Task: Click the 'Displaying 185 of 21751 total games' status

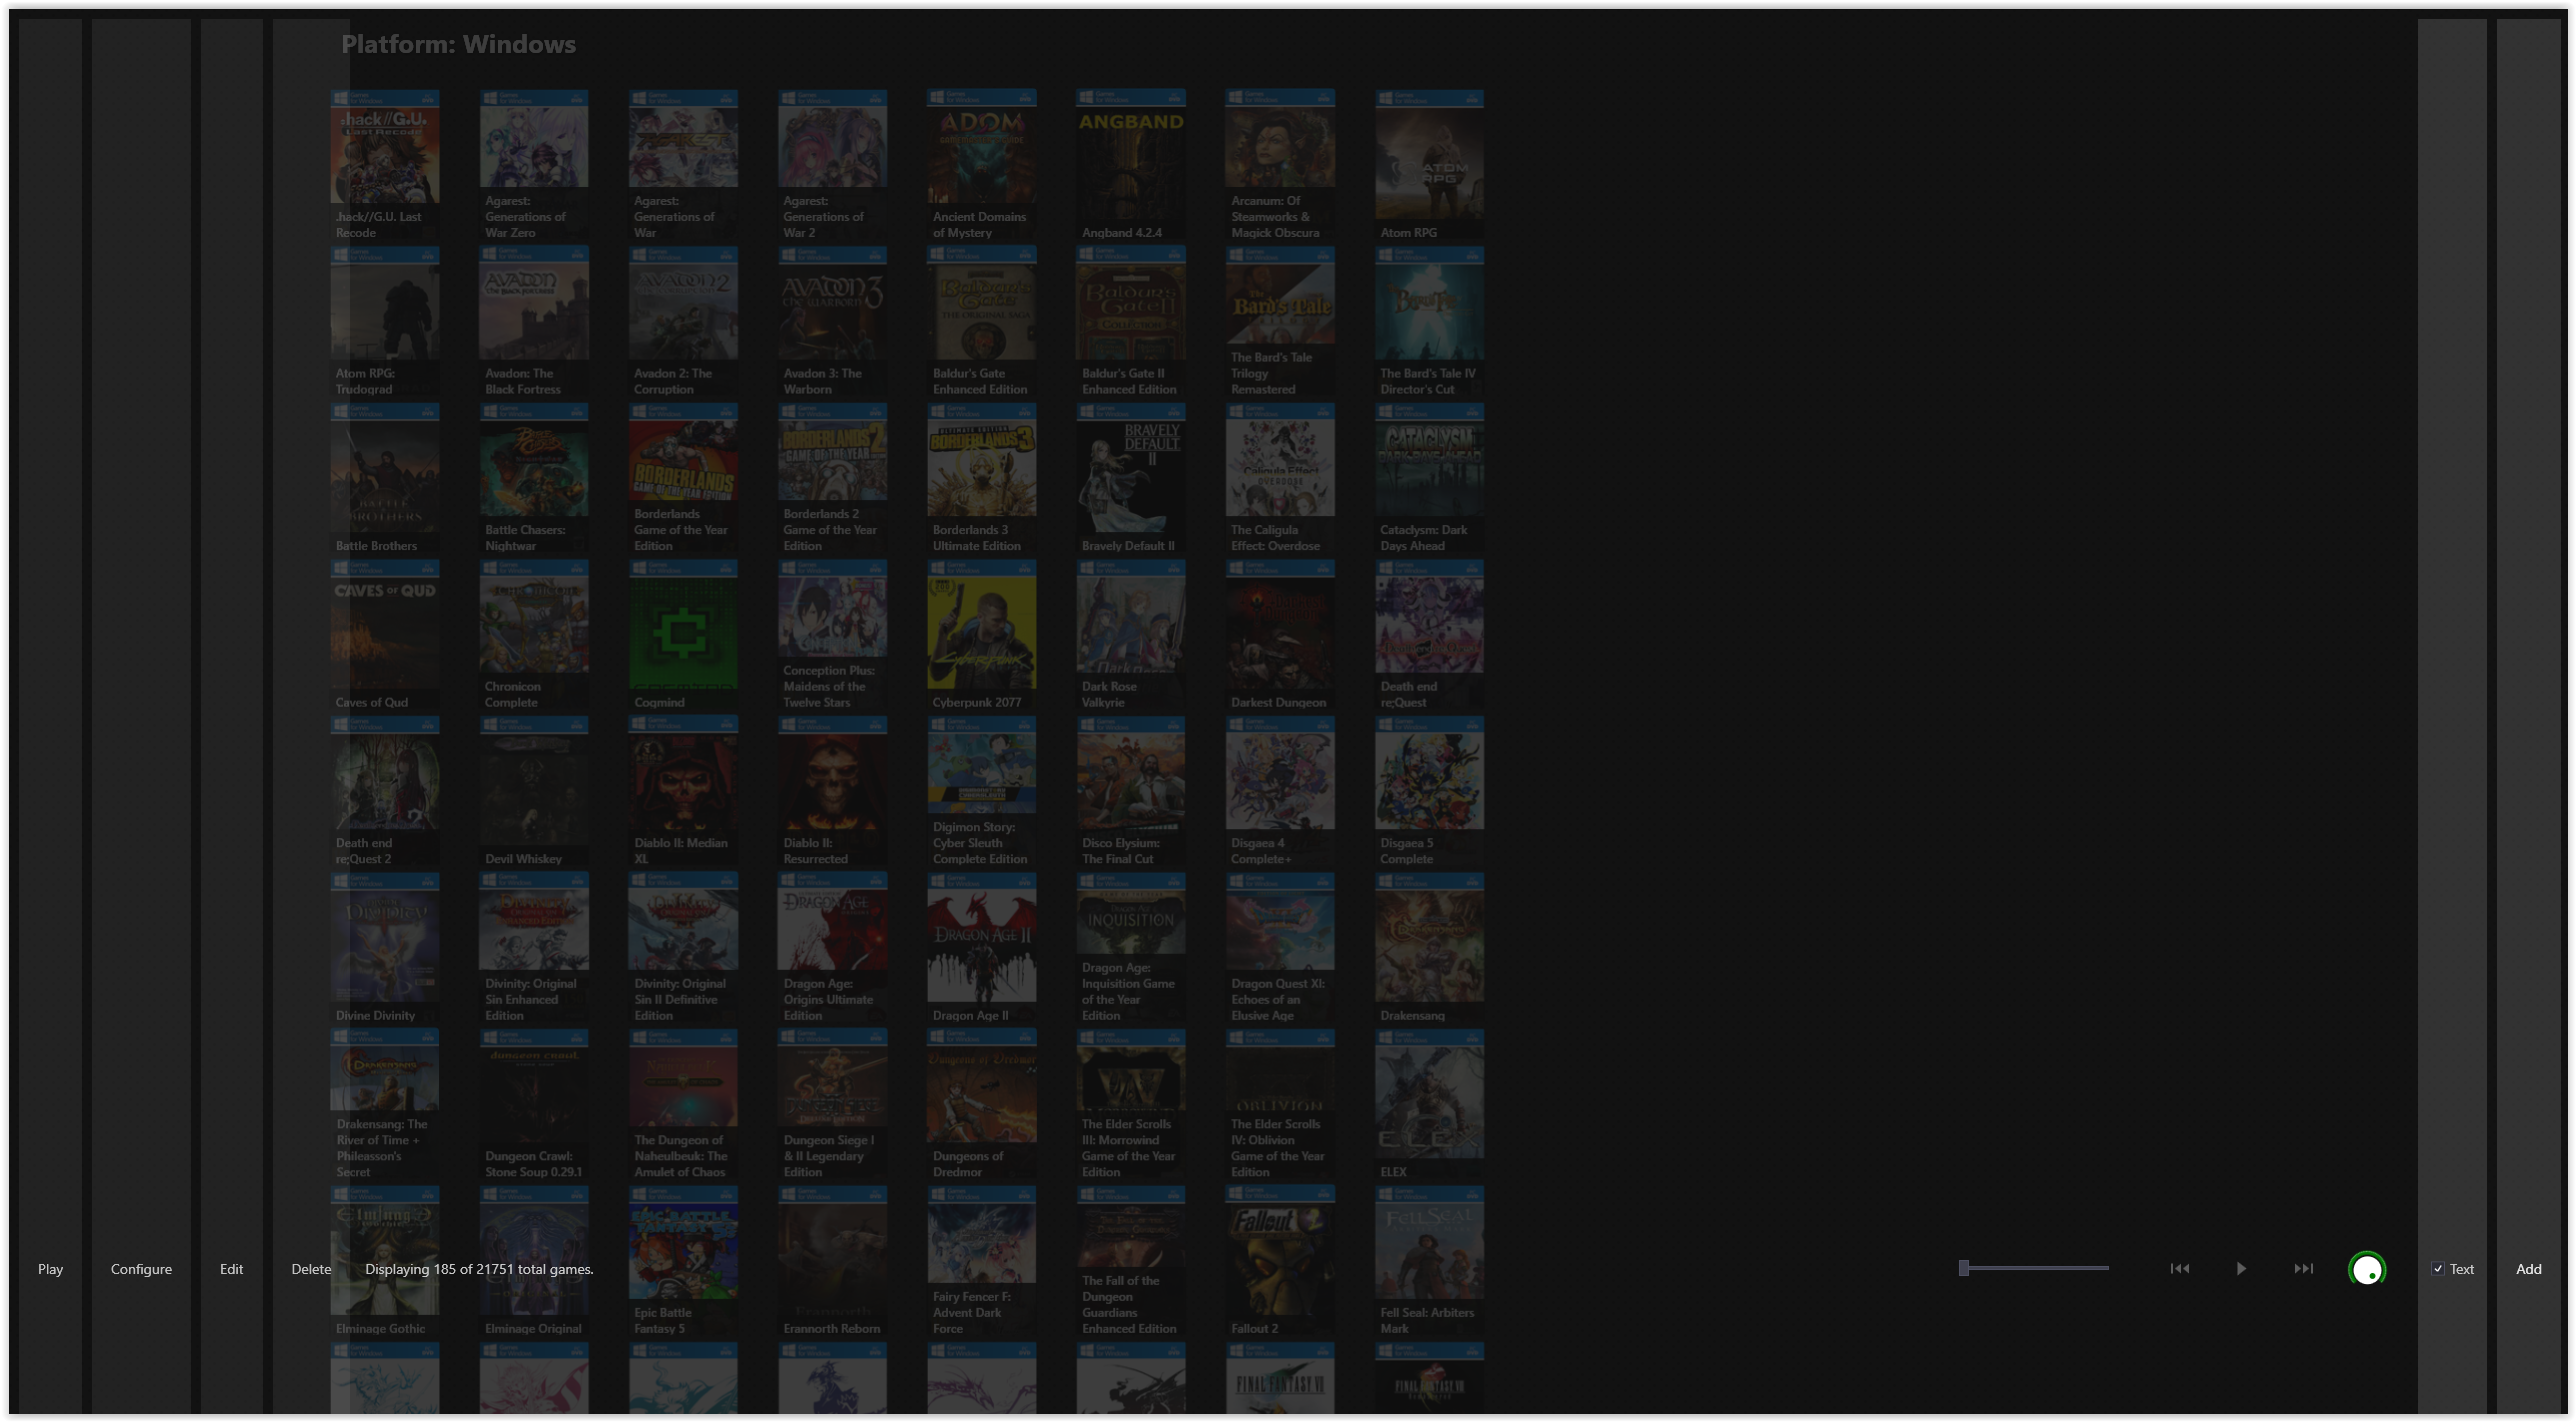Action: (479, 1269)
